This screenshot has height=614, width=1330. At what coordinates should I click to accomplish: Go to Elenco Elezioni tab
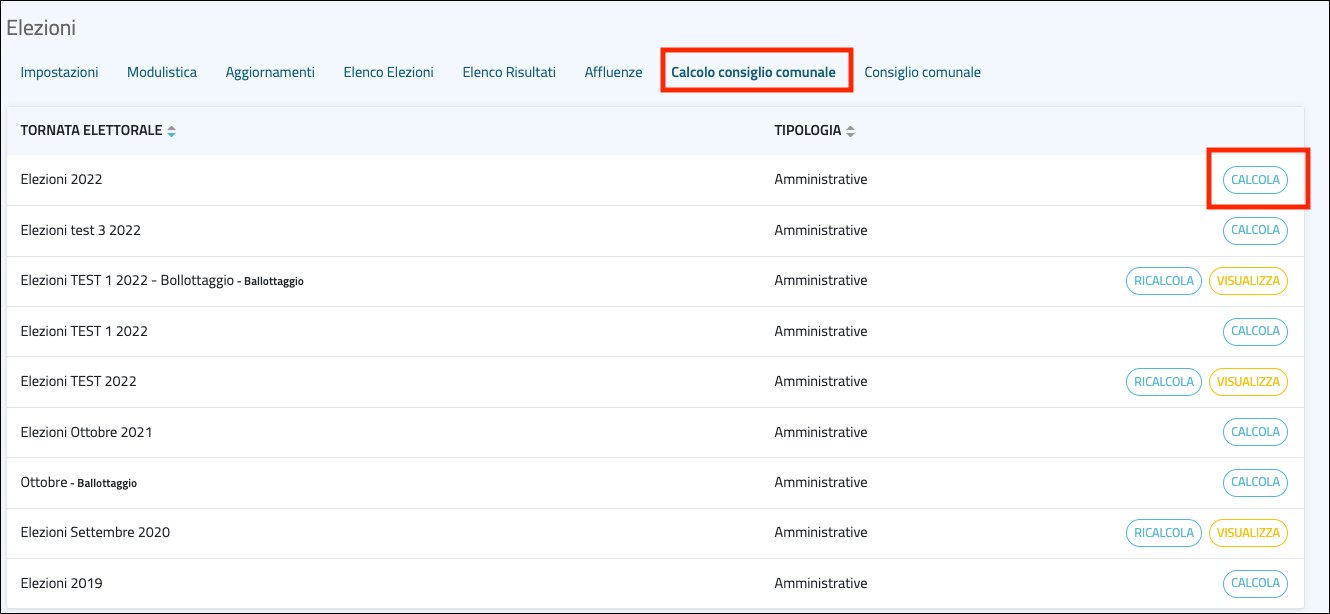pyautogui.click(x=388, y=72)
